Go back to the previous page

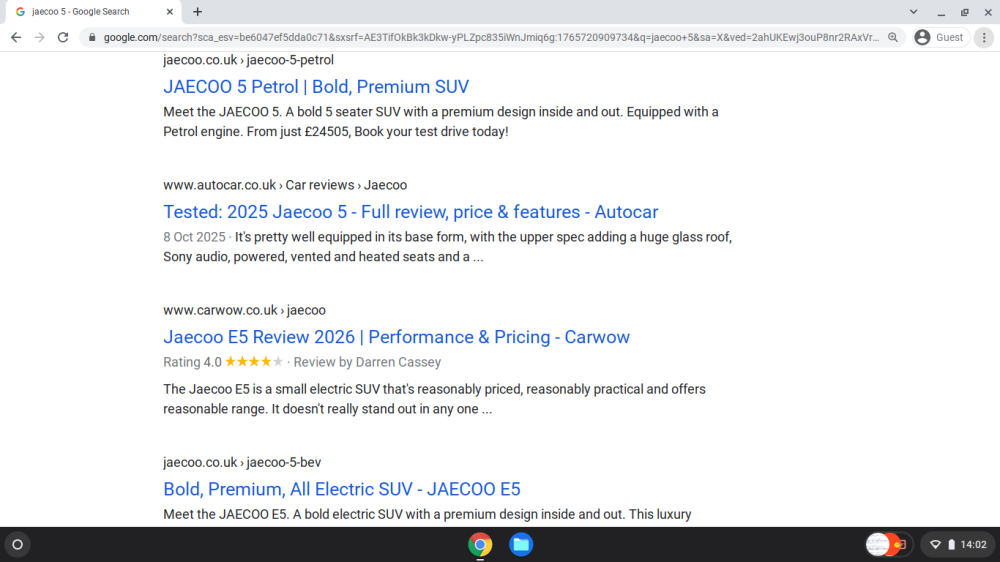[16, 38]
